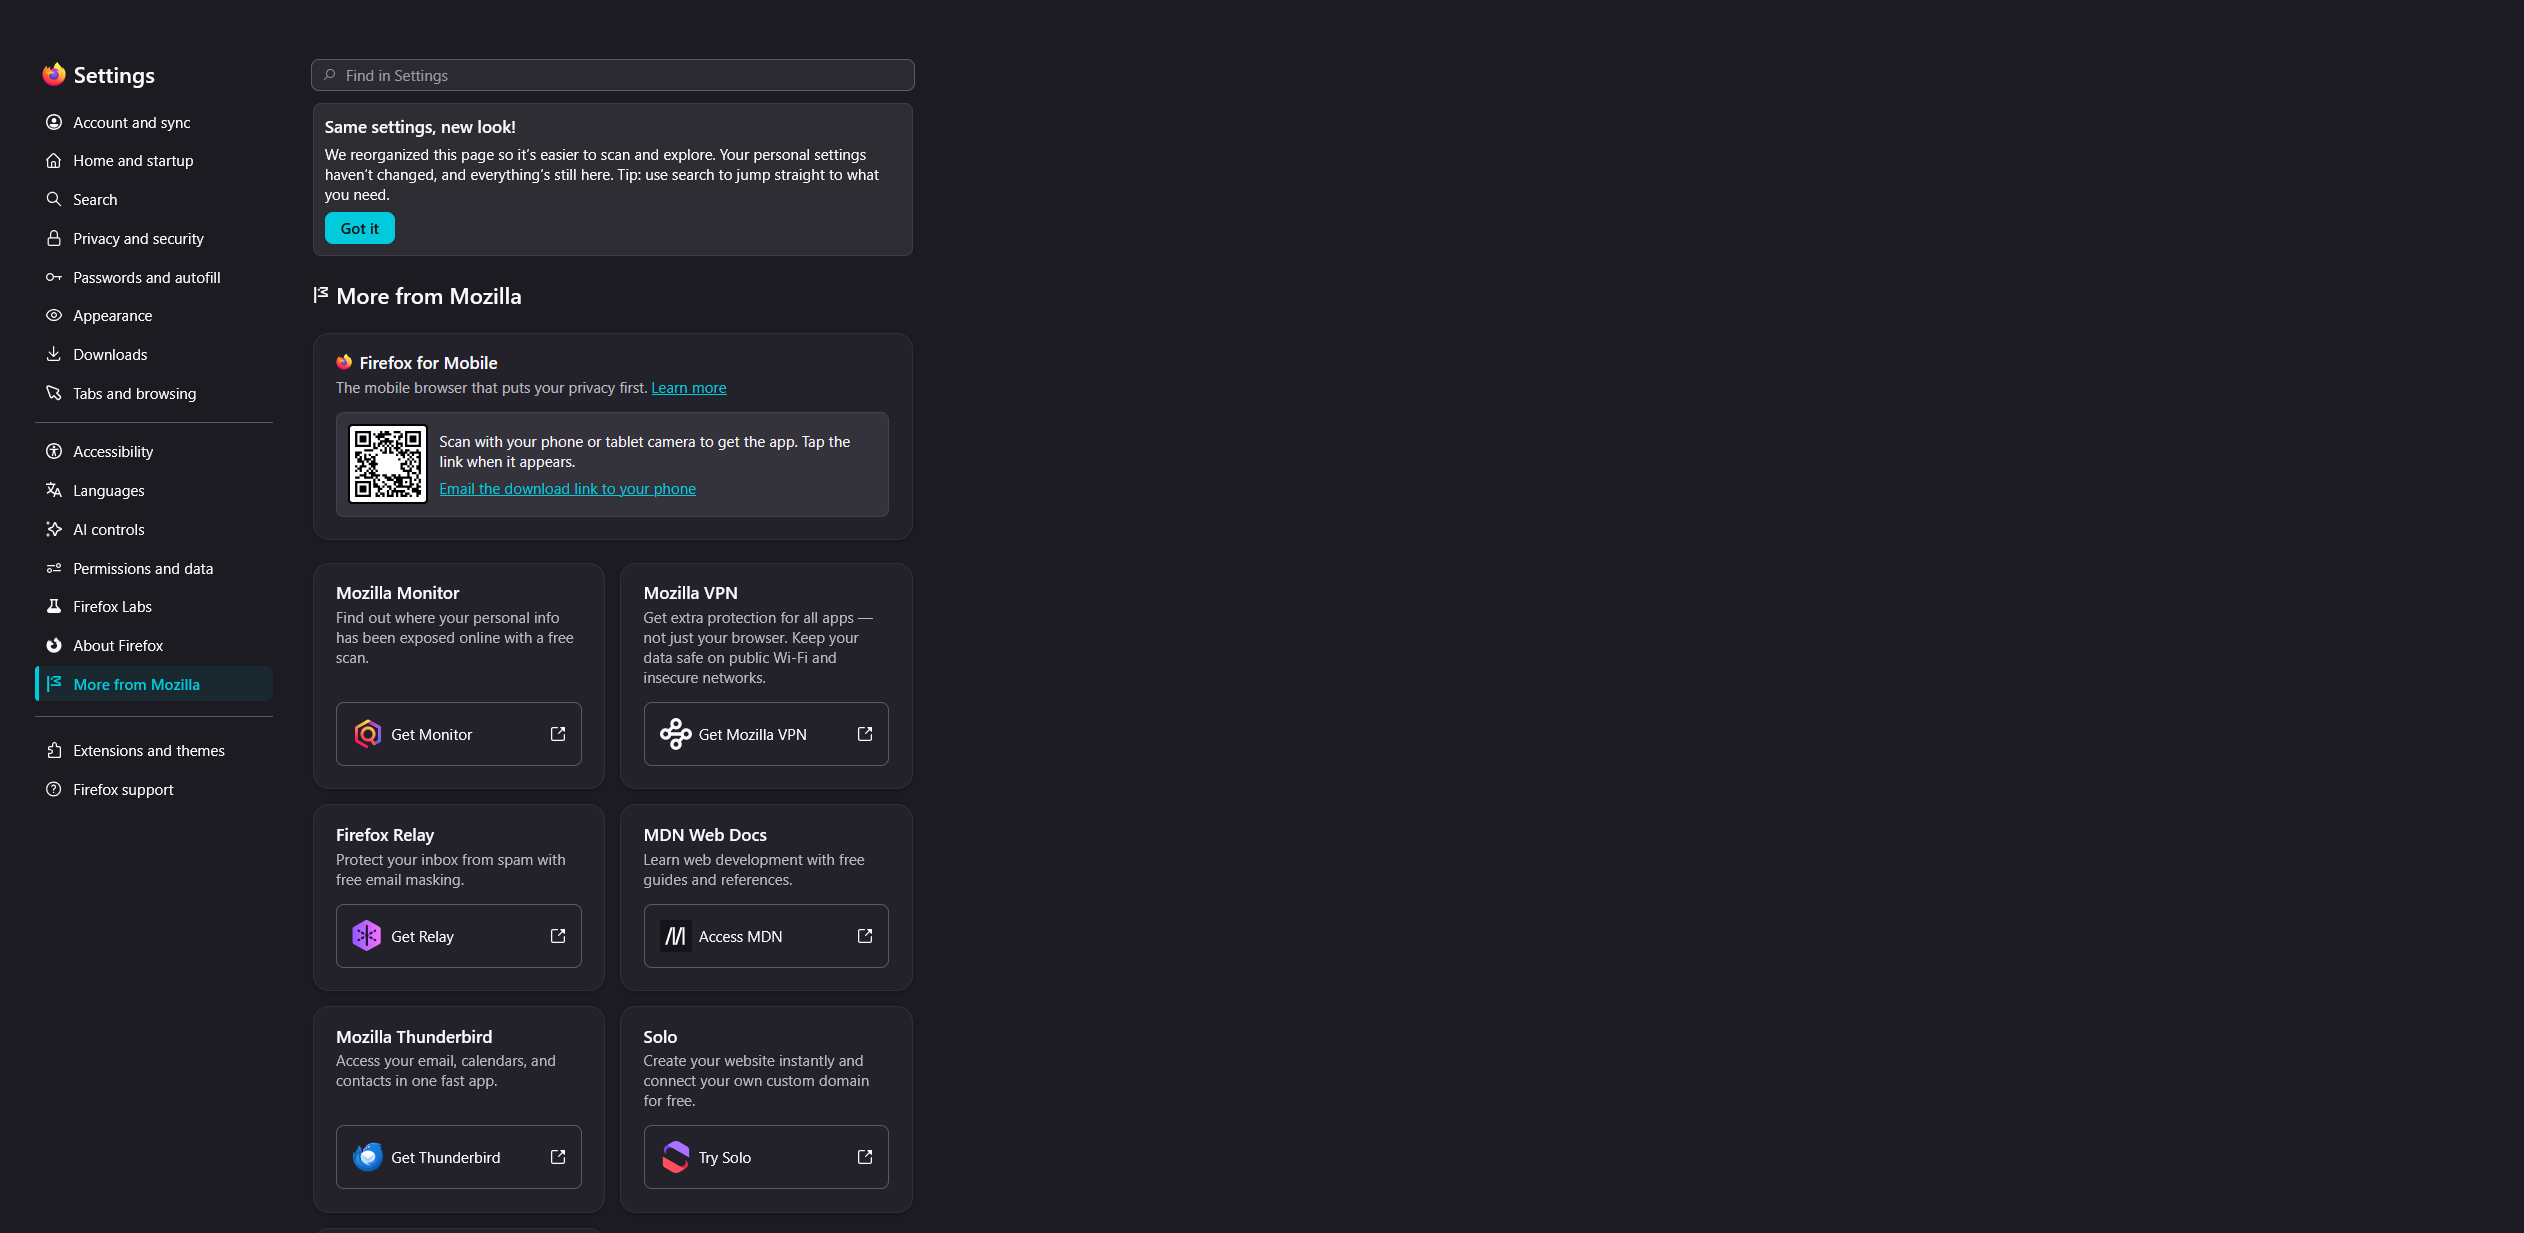Dismiss the banner with Got it
Screen dimensions: 2524x1233
click(360, 228)
